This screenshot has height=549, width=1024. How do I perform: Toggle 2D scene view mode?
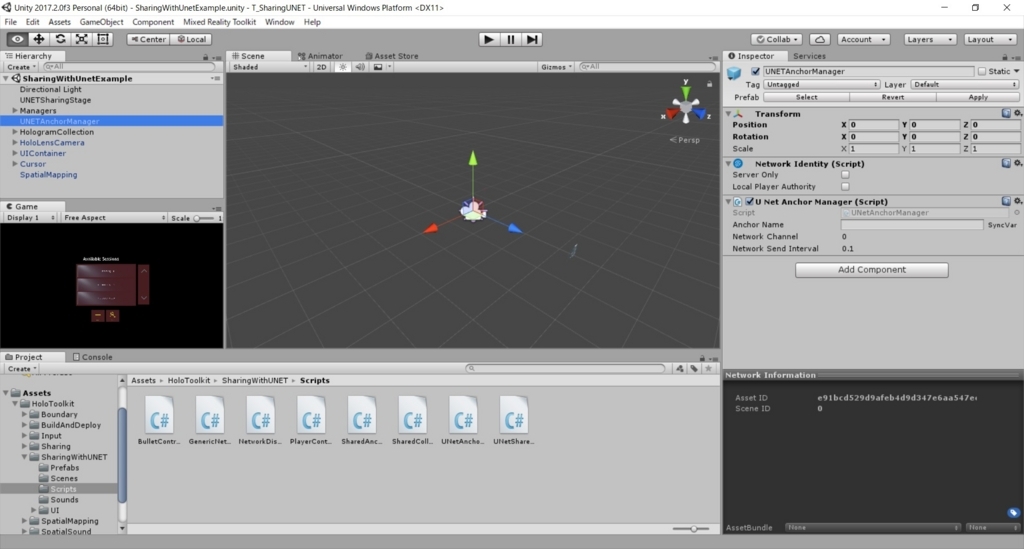click(321, 67)
